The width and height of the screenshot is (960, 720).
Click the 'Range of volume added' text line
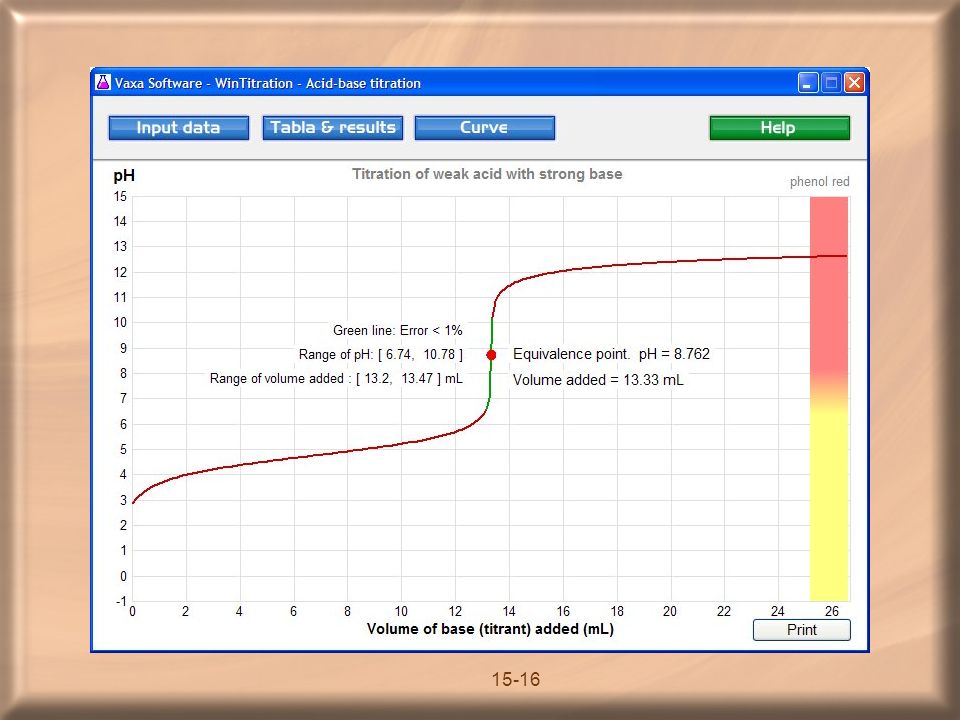(336, 378)
